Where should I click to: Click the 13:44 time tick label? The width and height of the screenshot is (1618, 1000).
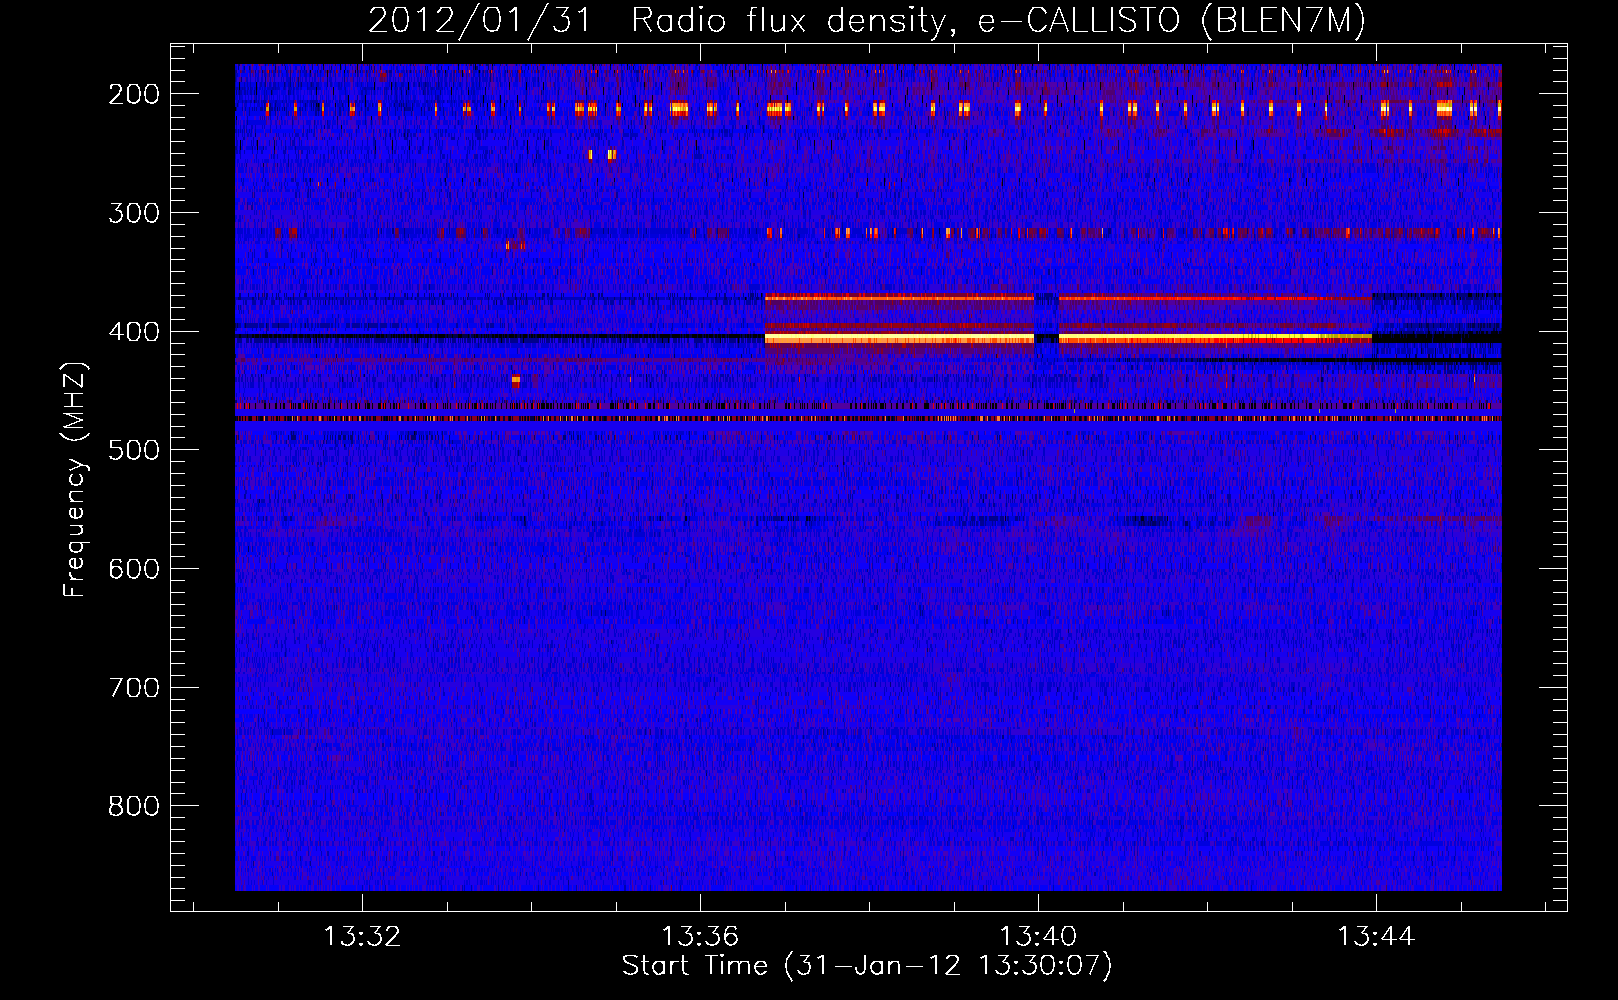[1376, 936]
